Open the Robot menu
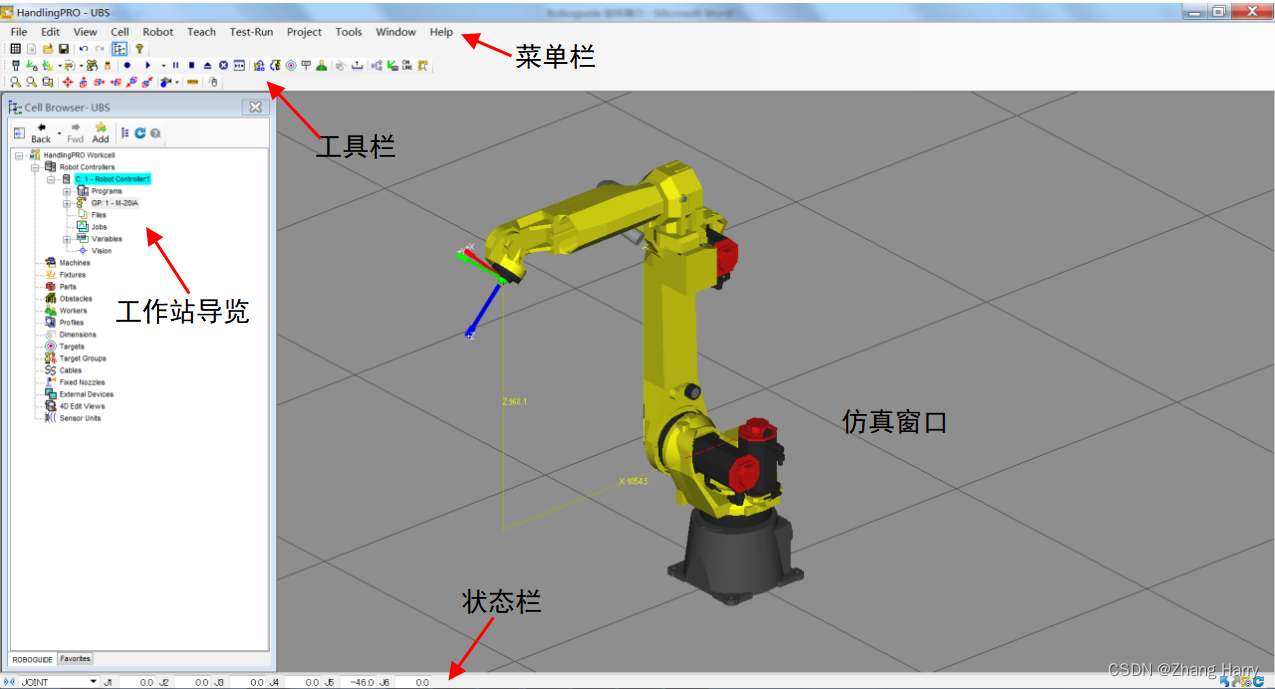Image resolution: width=1275 pixels, height=689 pixels. (158, 32)
